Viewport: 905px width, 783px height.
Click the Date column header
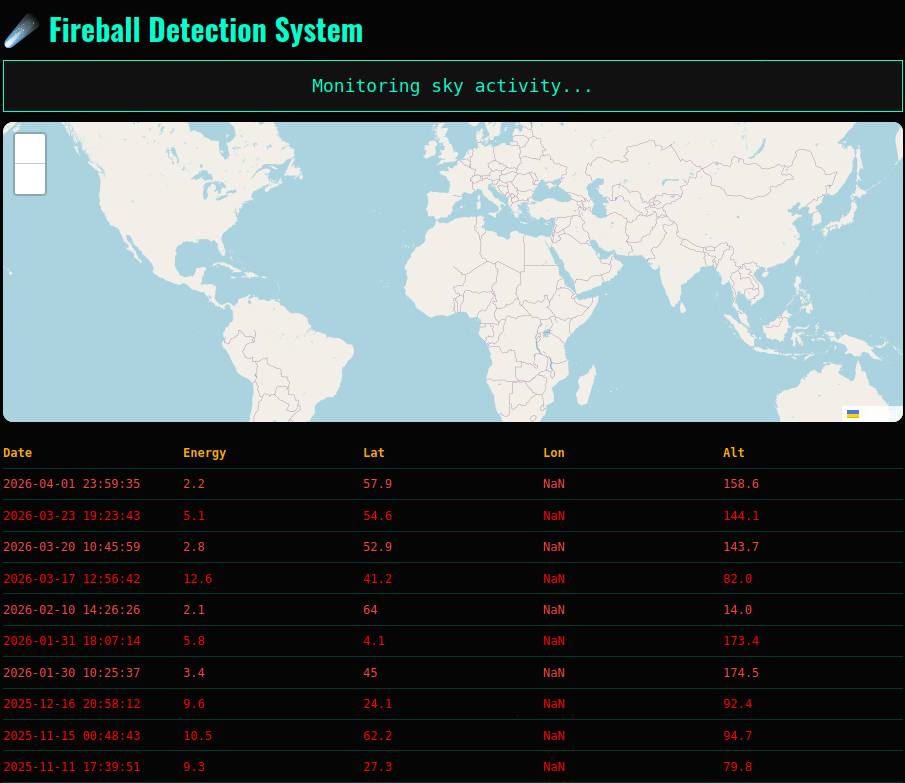coord(18,453)
